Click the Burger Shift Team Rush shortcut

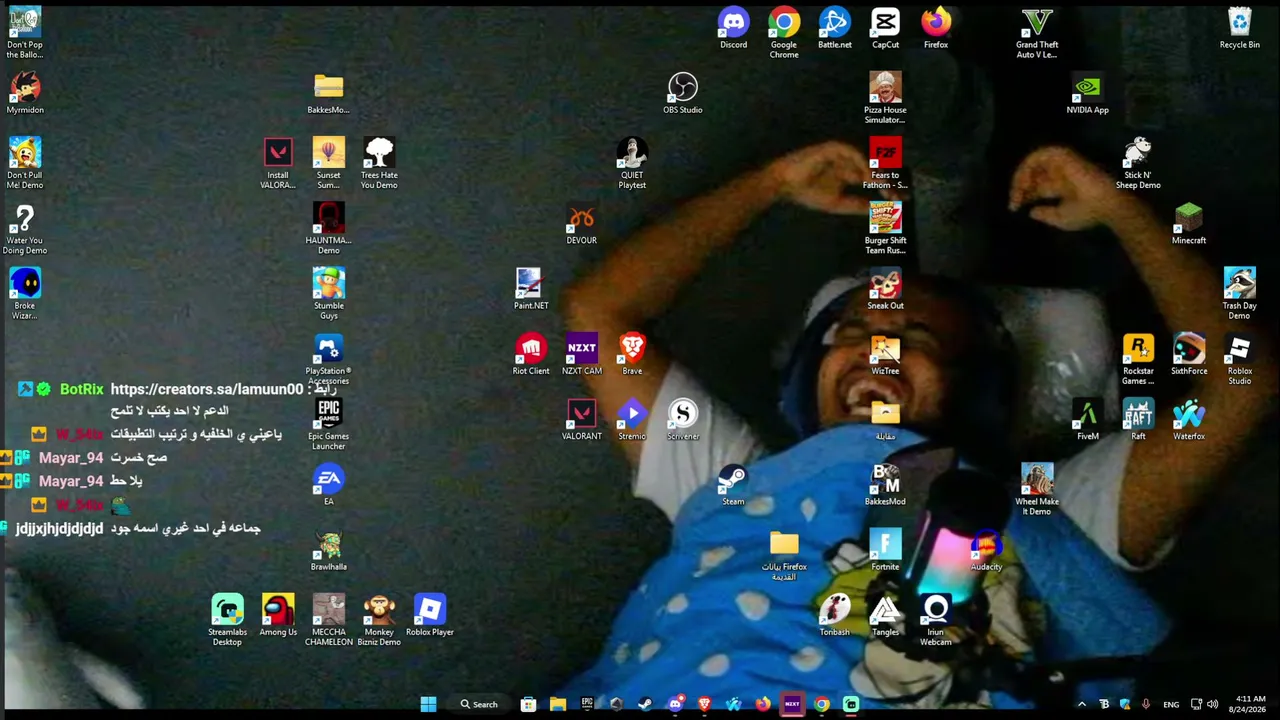(x=885, y=229)
